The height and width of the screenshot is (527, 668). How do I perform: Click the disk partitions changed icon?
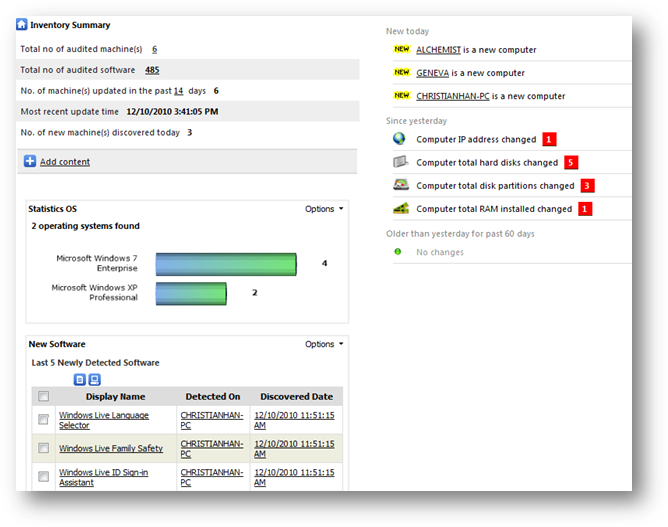point(401,185)
